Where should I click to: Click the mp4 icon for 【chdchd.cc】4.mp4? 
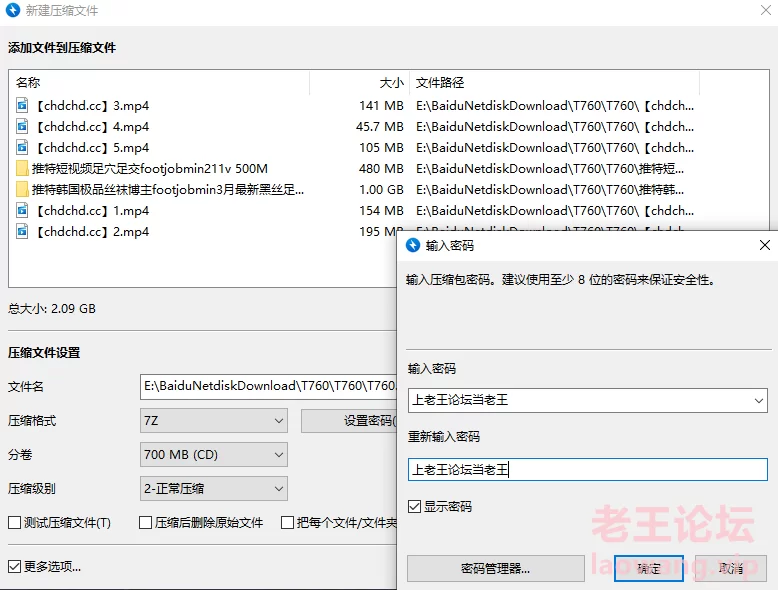(x=22, y=127)
